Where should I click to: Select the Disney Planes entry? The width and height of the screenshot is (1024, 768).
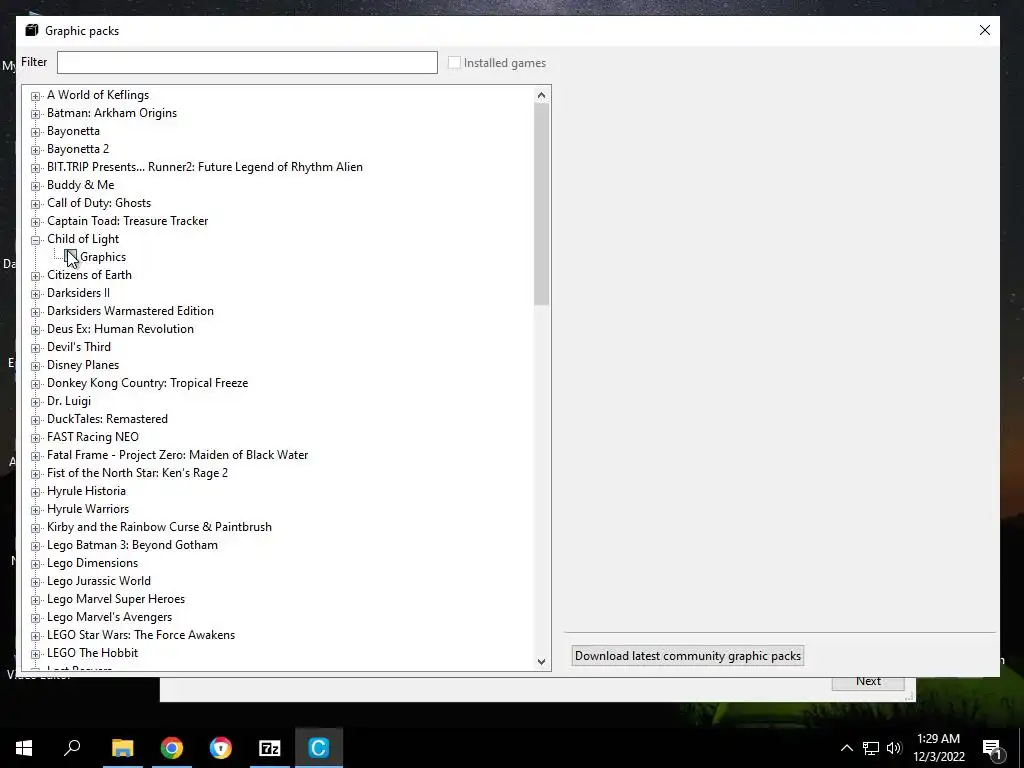[83, 364]
